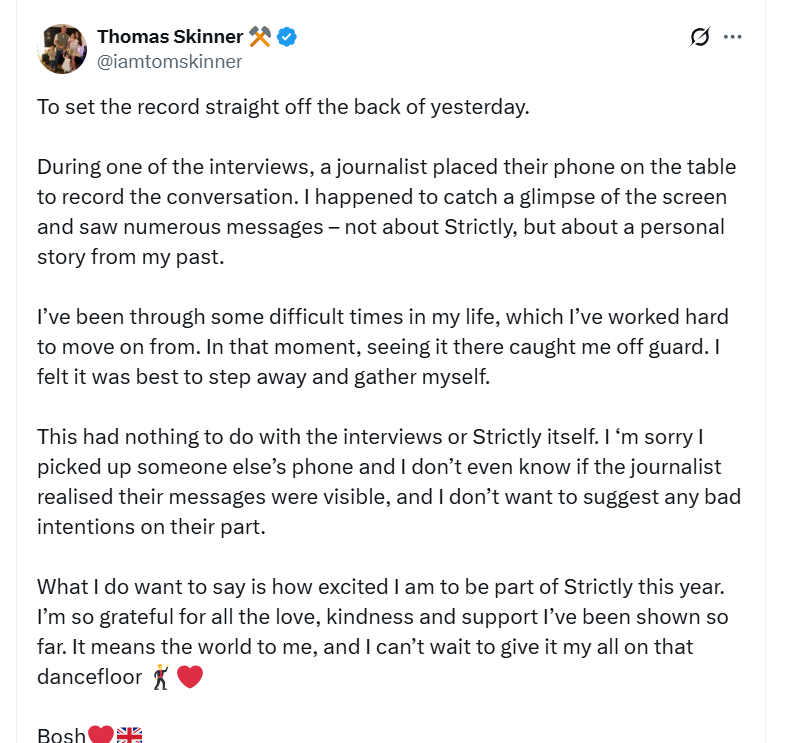Image resolution: width=790 pixels, height=743 pixels.
Task: Expand the three-dot More options menu
Action: click(733, 38)
